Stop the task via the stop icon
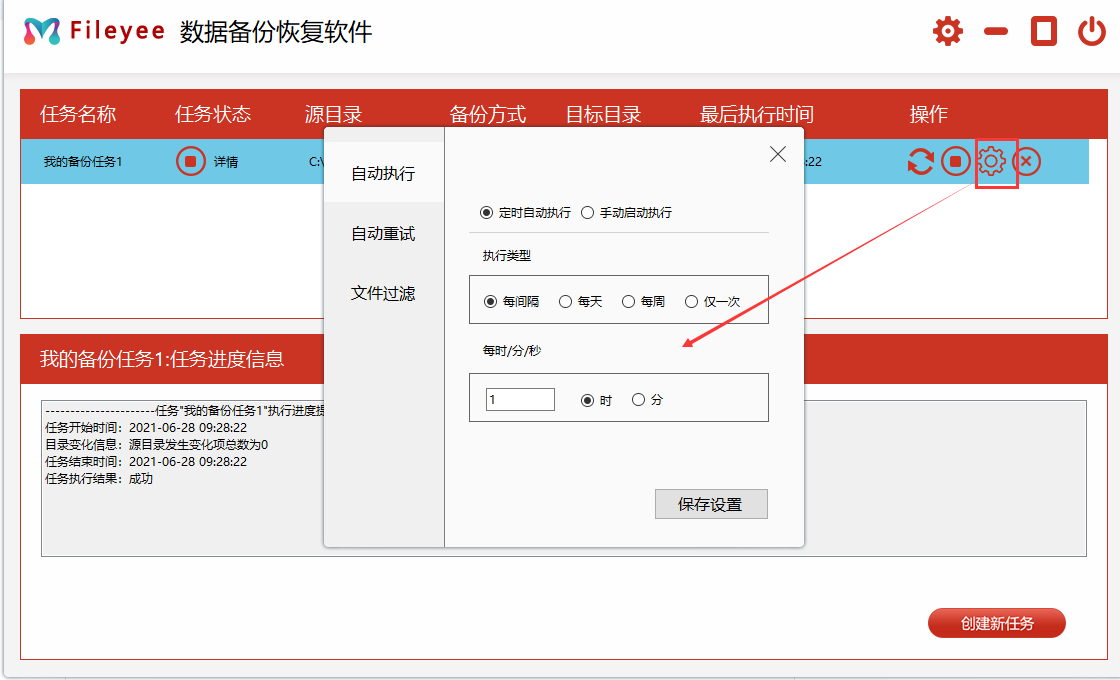The image size is (1120, 680). [957, 161]
